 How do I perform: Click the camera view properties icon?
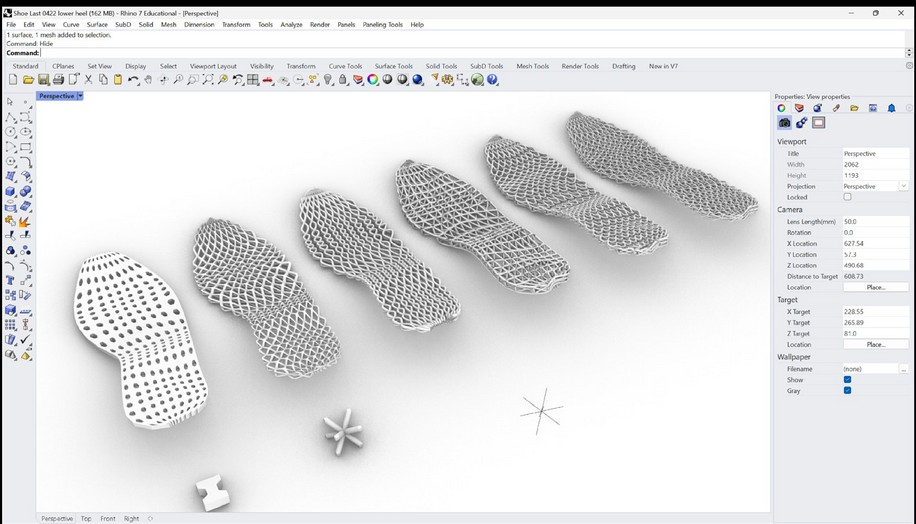pos(785,123)
